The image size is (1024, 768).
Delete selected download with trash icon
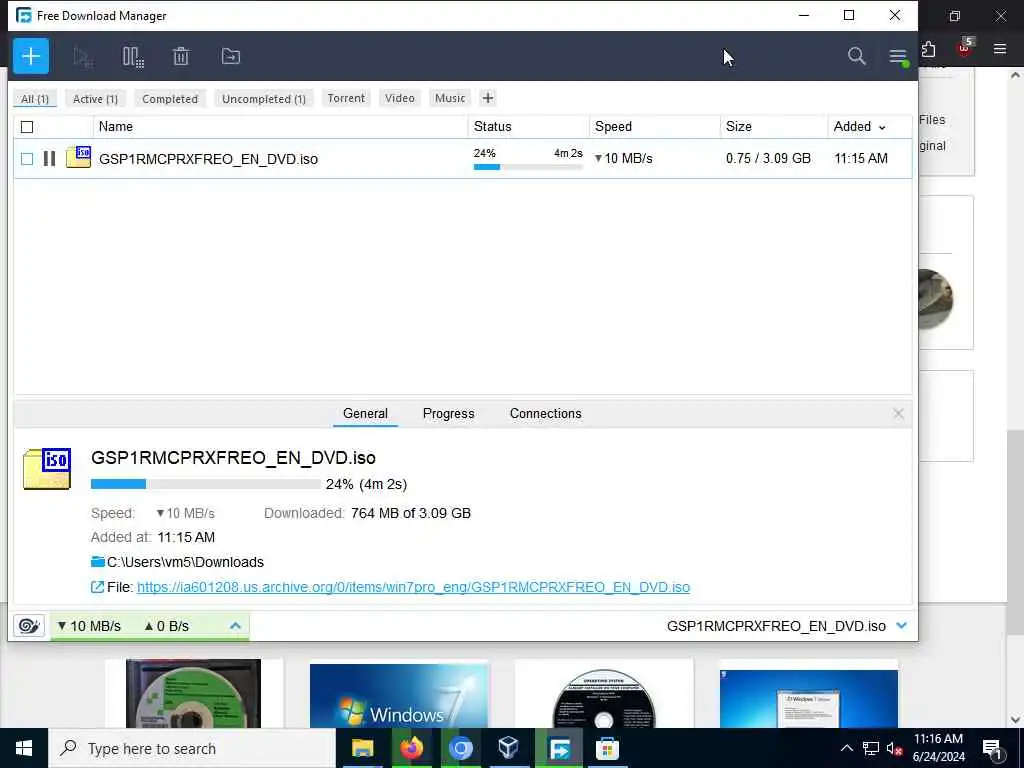coord(181,57)
